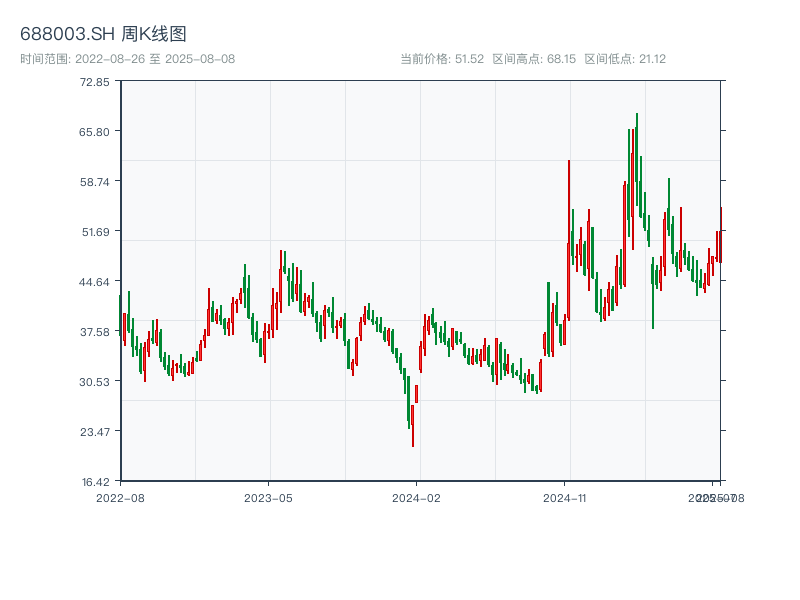
Task: Click y-axis label 37.58
Action: point(94,332)
